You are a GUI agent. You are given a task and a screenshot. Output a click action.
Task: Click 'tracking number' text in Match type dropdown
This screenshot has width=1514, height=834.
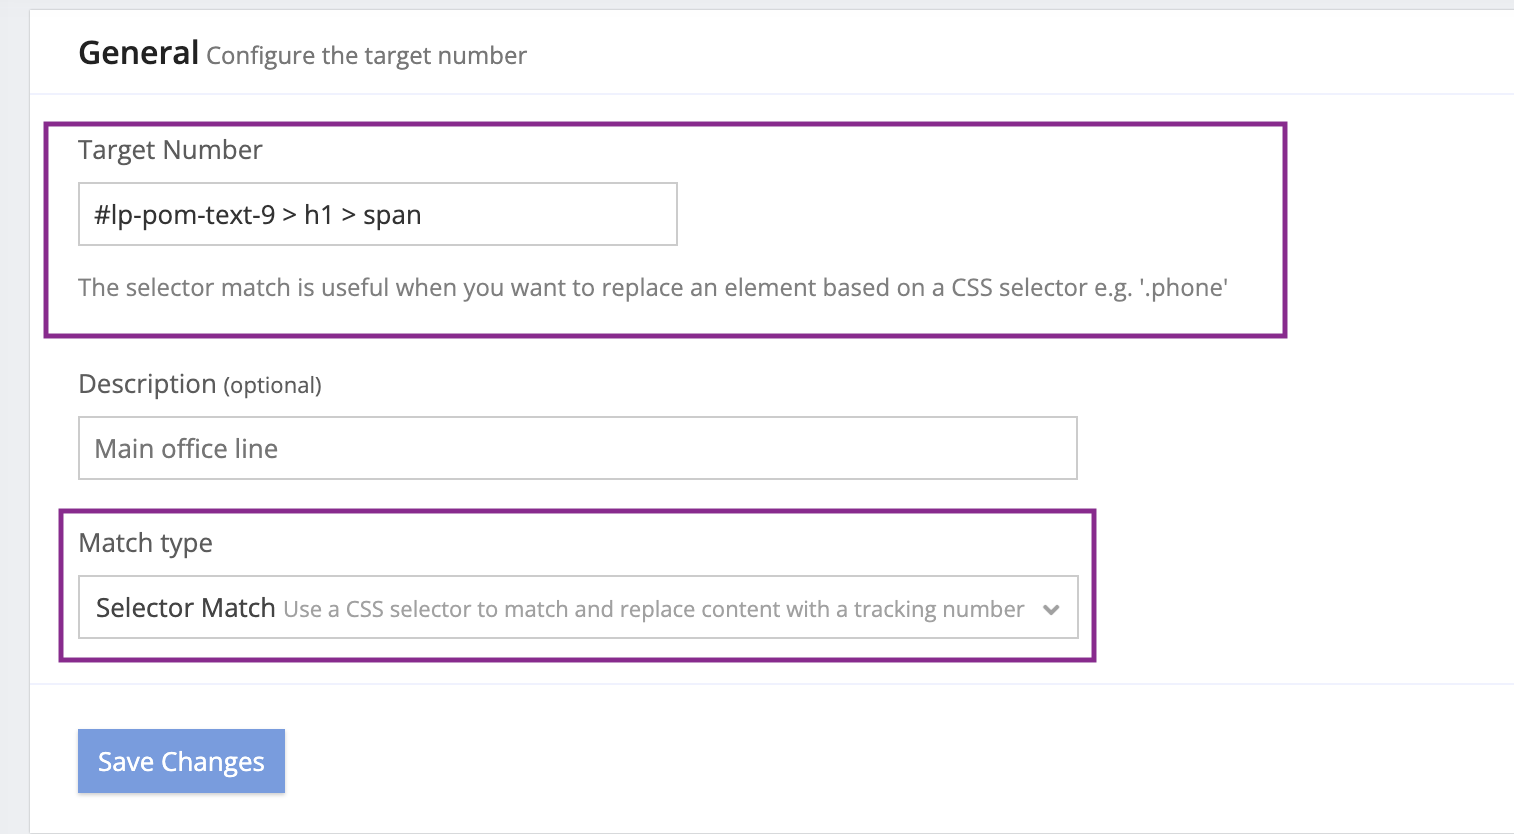(x=939, y=610)
